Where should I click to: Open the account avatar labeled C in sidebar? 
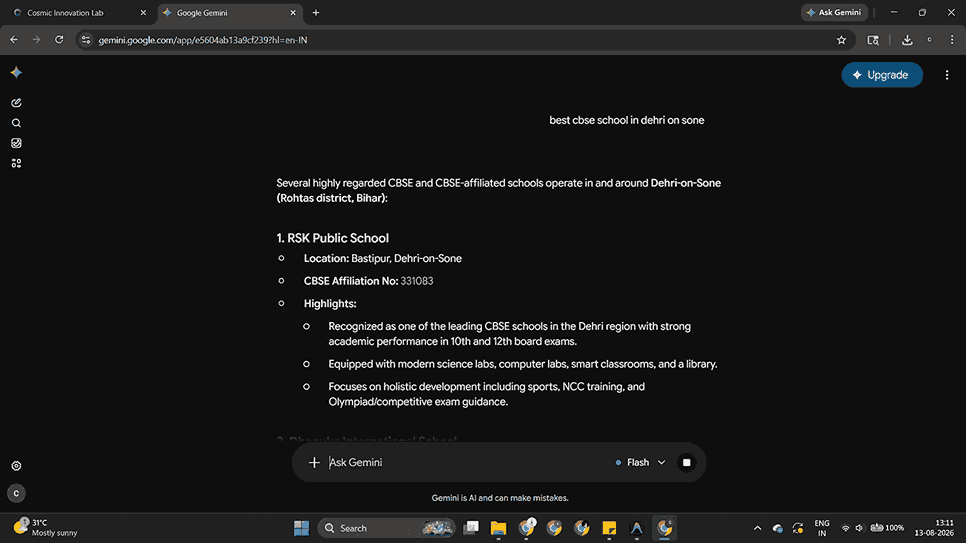tap(16, 493)
